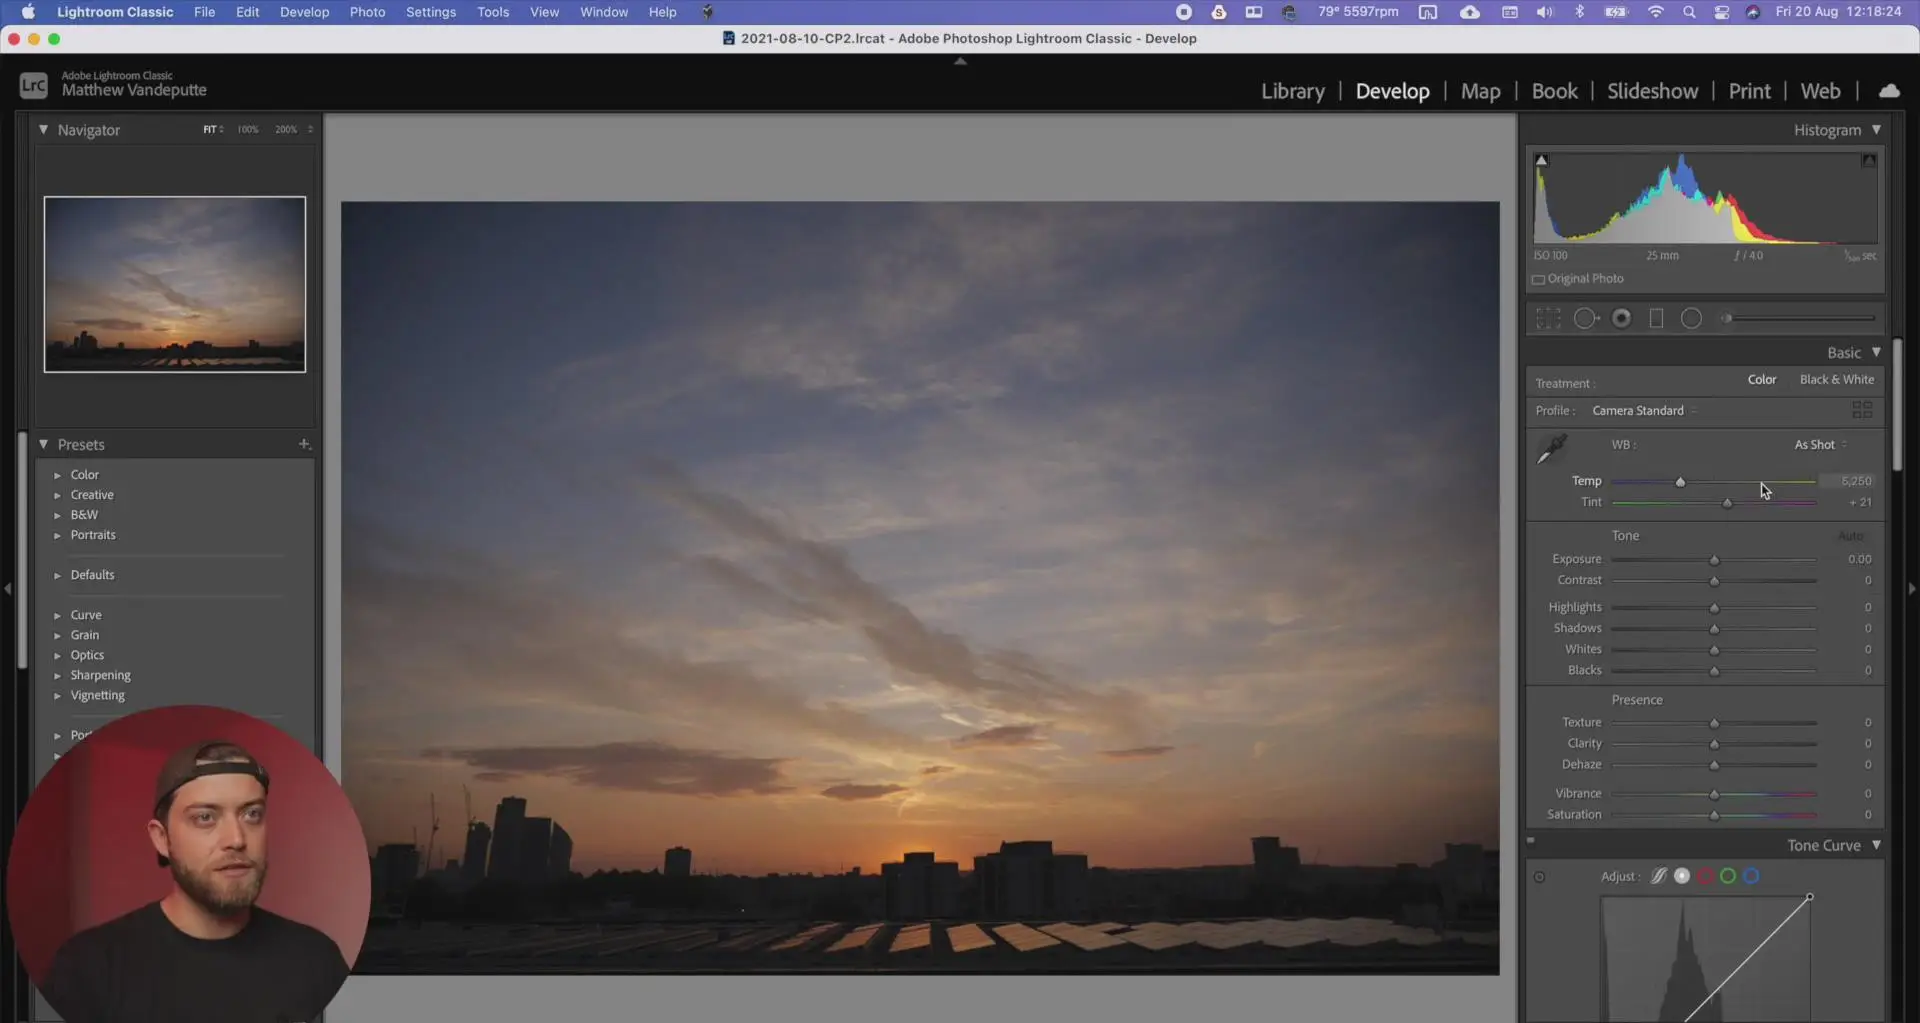Select the Crop Overlay tool
The width and height of the screenshot is (1920, 1023).
(1548, 318)
